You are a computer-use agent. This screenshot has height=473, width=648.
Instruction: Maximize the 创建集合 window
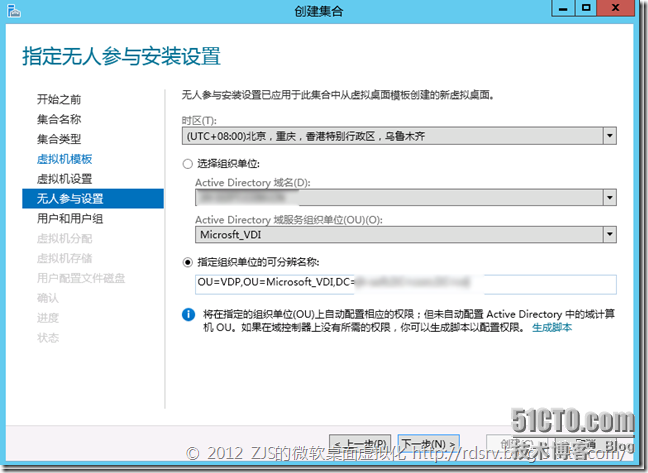pos(586,8)
